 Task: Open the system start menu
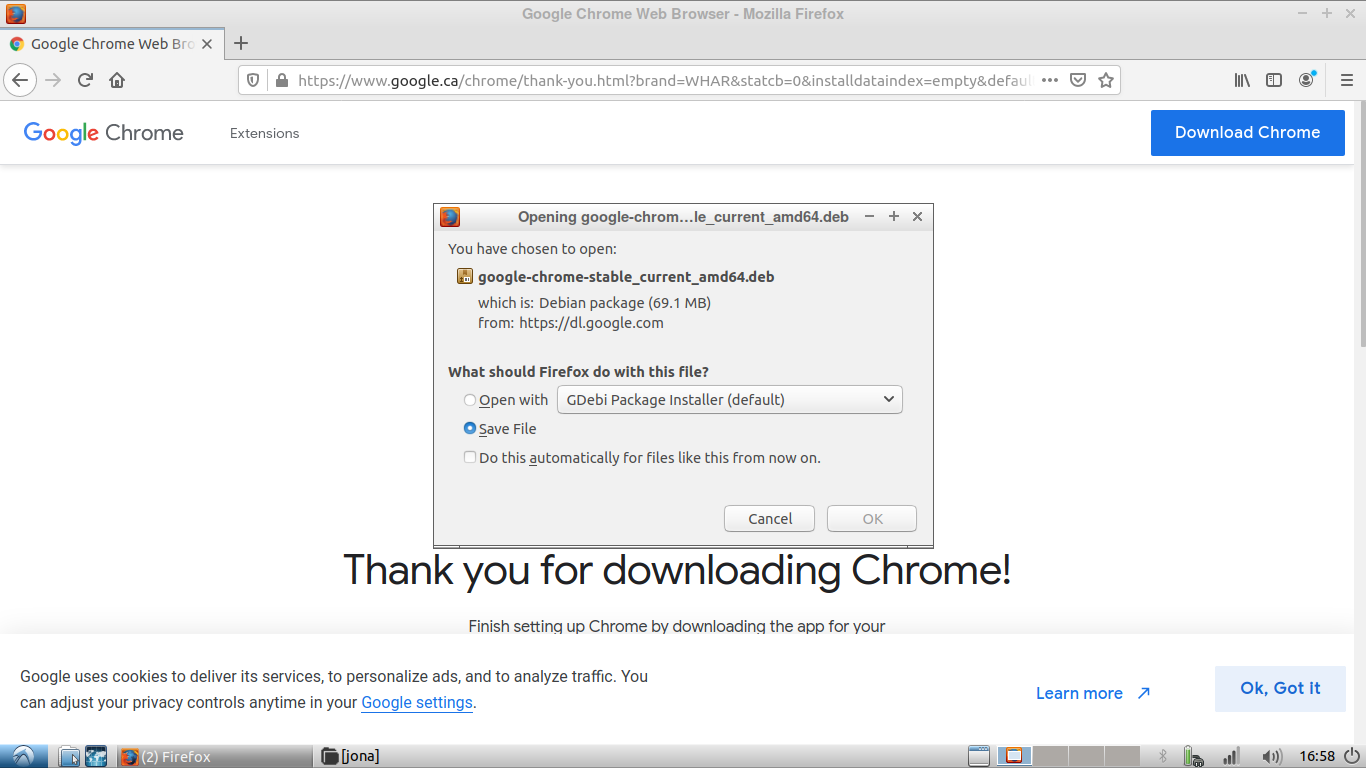[22, 756]
